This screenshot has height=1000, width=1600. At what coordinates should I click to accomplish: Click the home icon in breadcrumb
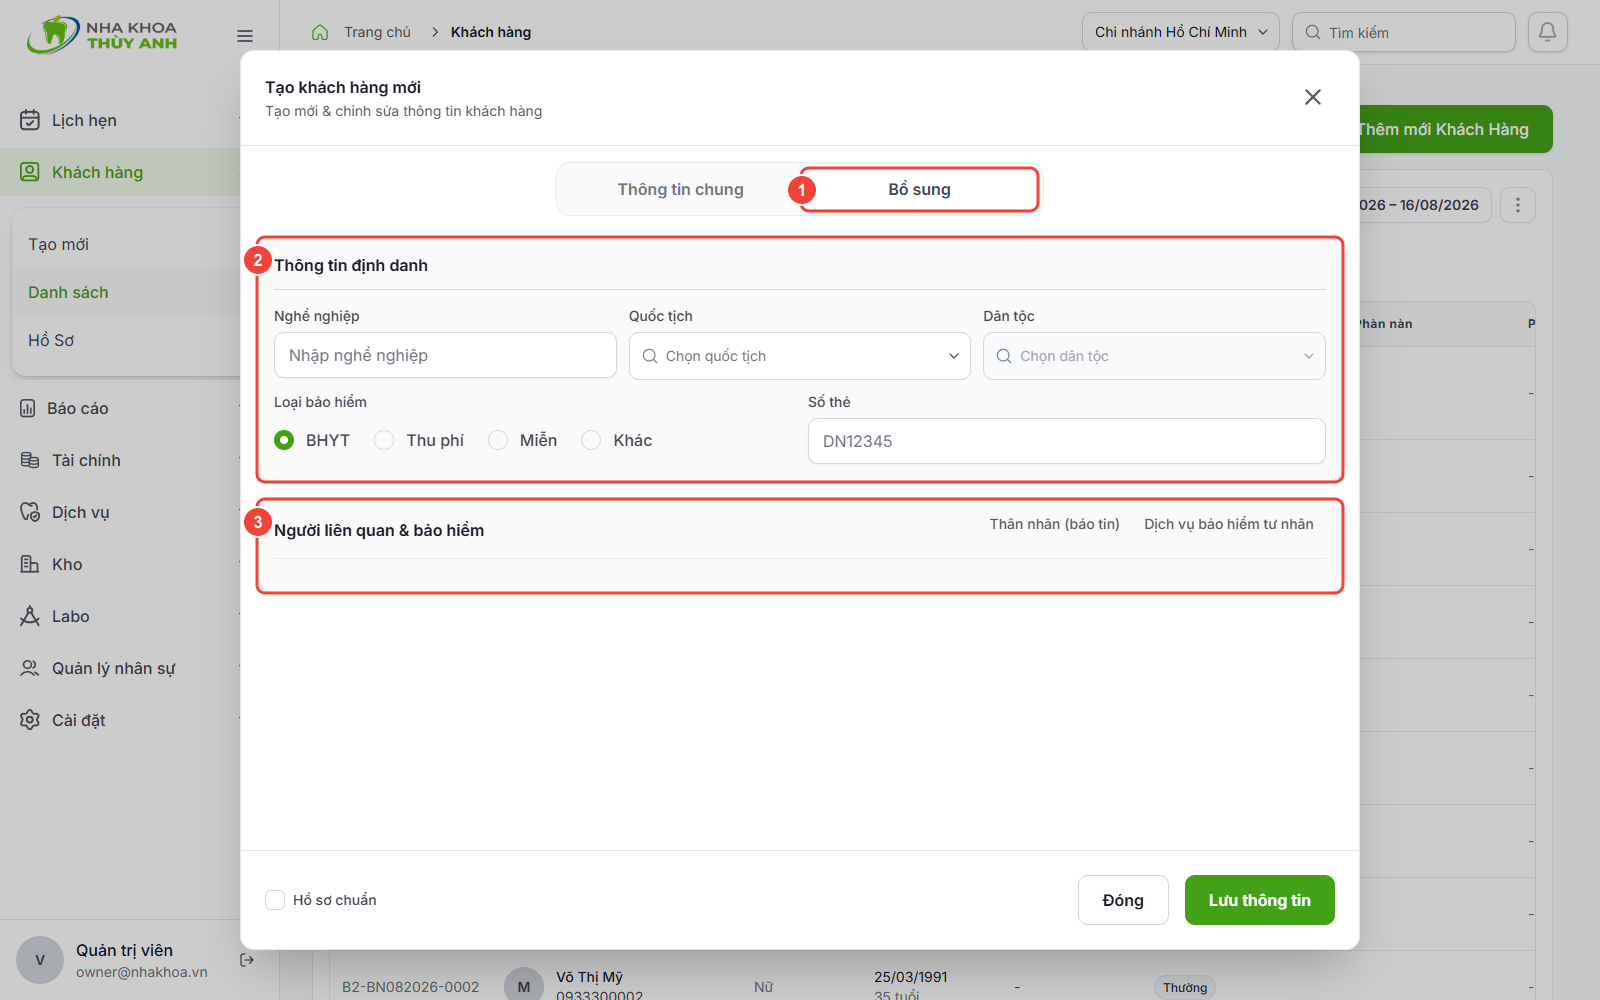pyautogui.click(x=320, y=32)
